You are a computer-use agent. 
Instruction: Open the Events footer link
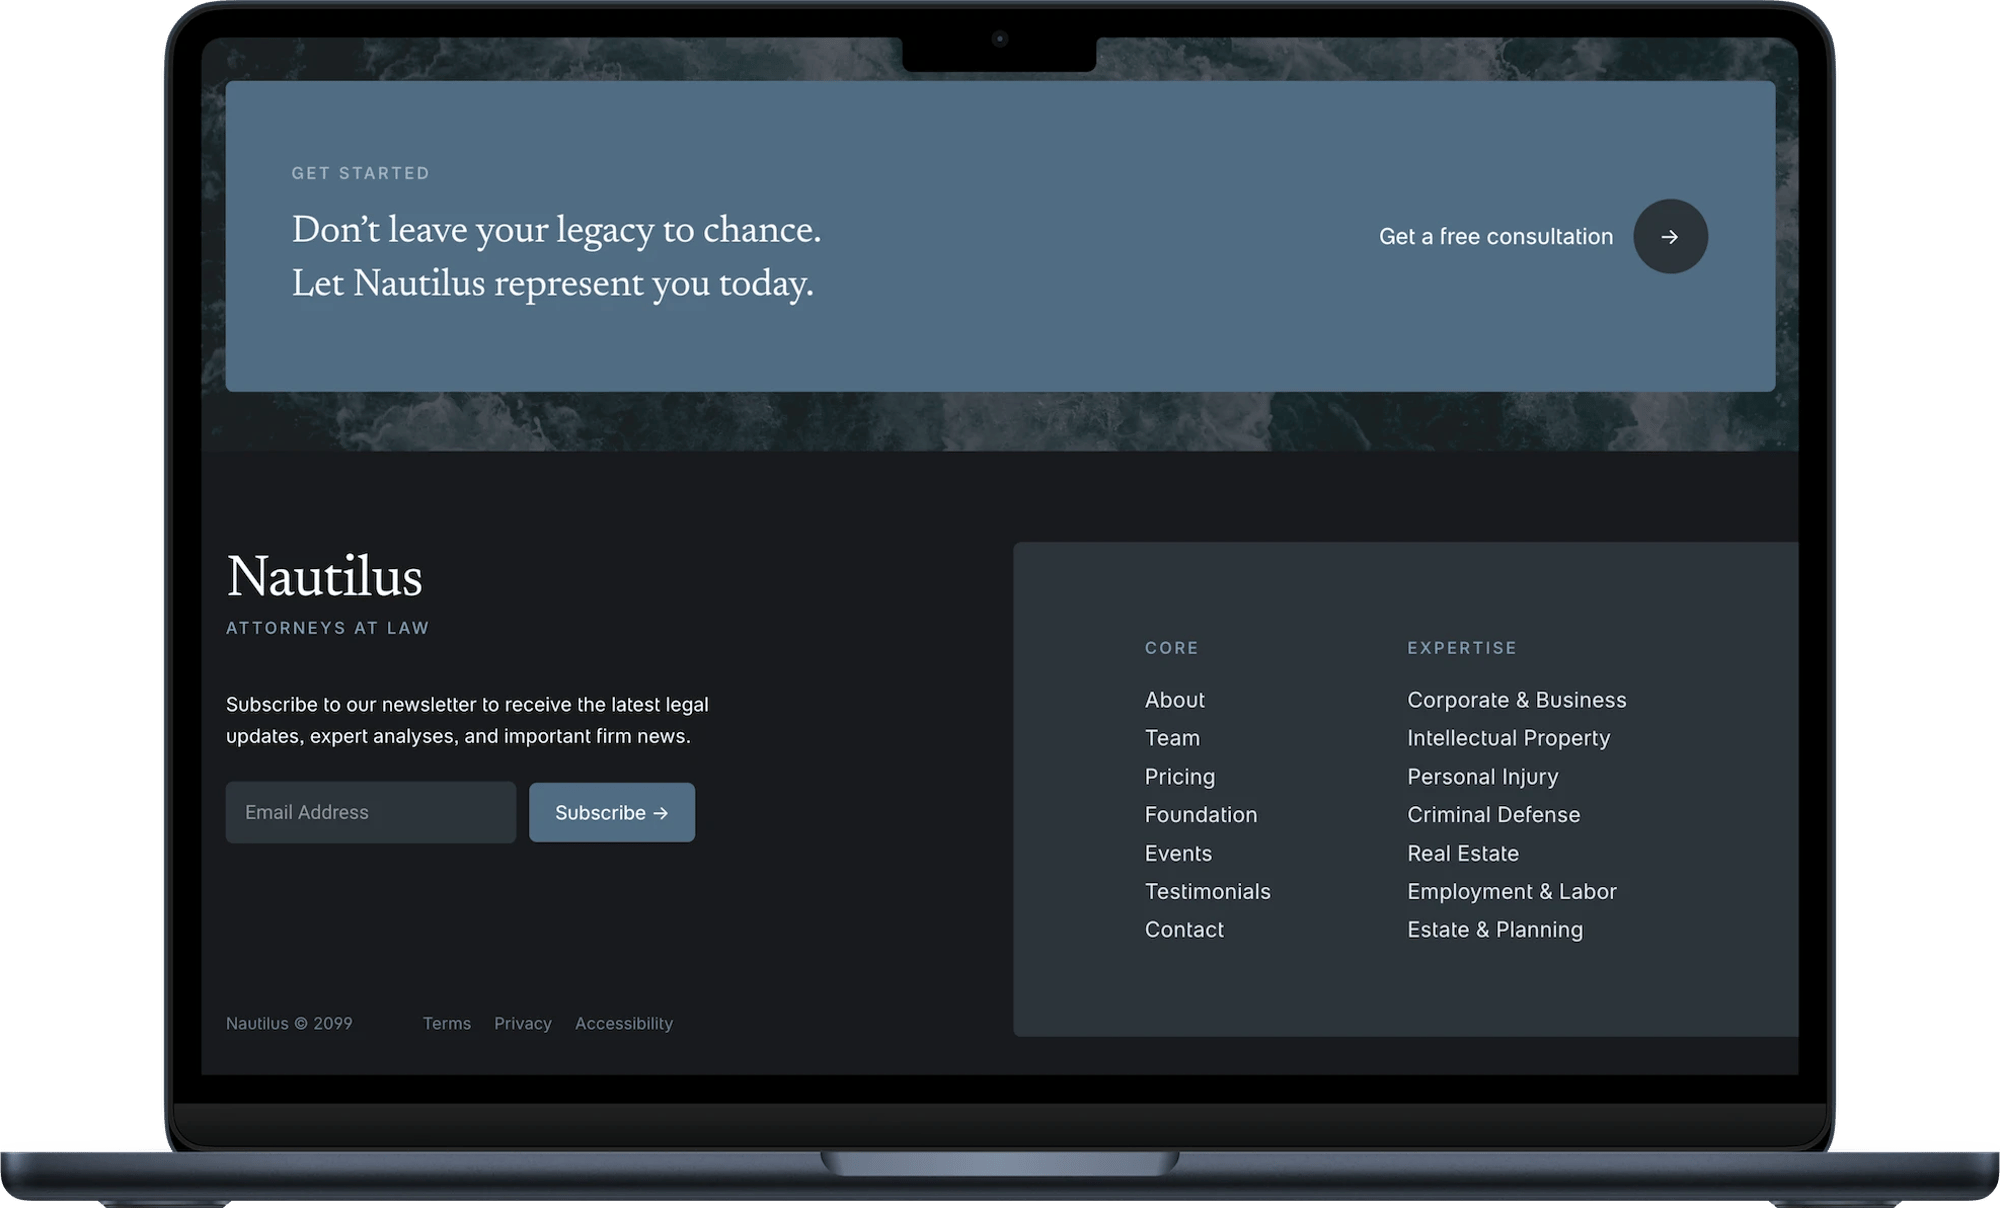[1178, 853]
